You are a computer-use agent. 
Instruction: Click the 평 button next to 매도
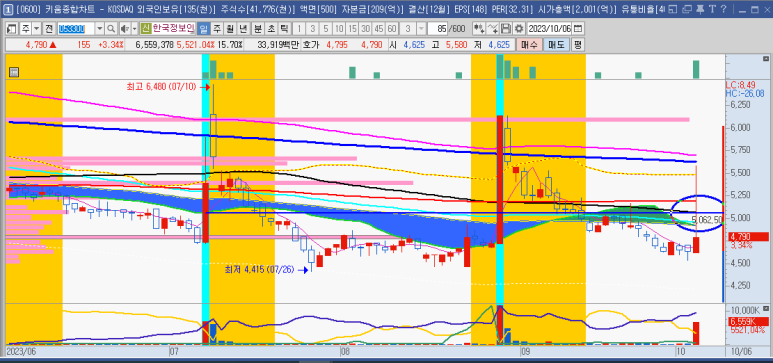click(578, 45)
